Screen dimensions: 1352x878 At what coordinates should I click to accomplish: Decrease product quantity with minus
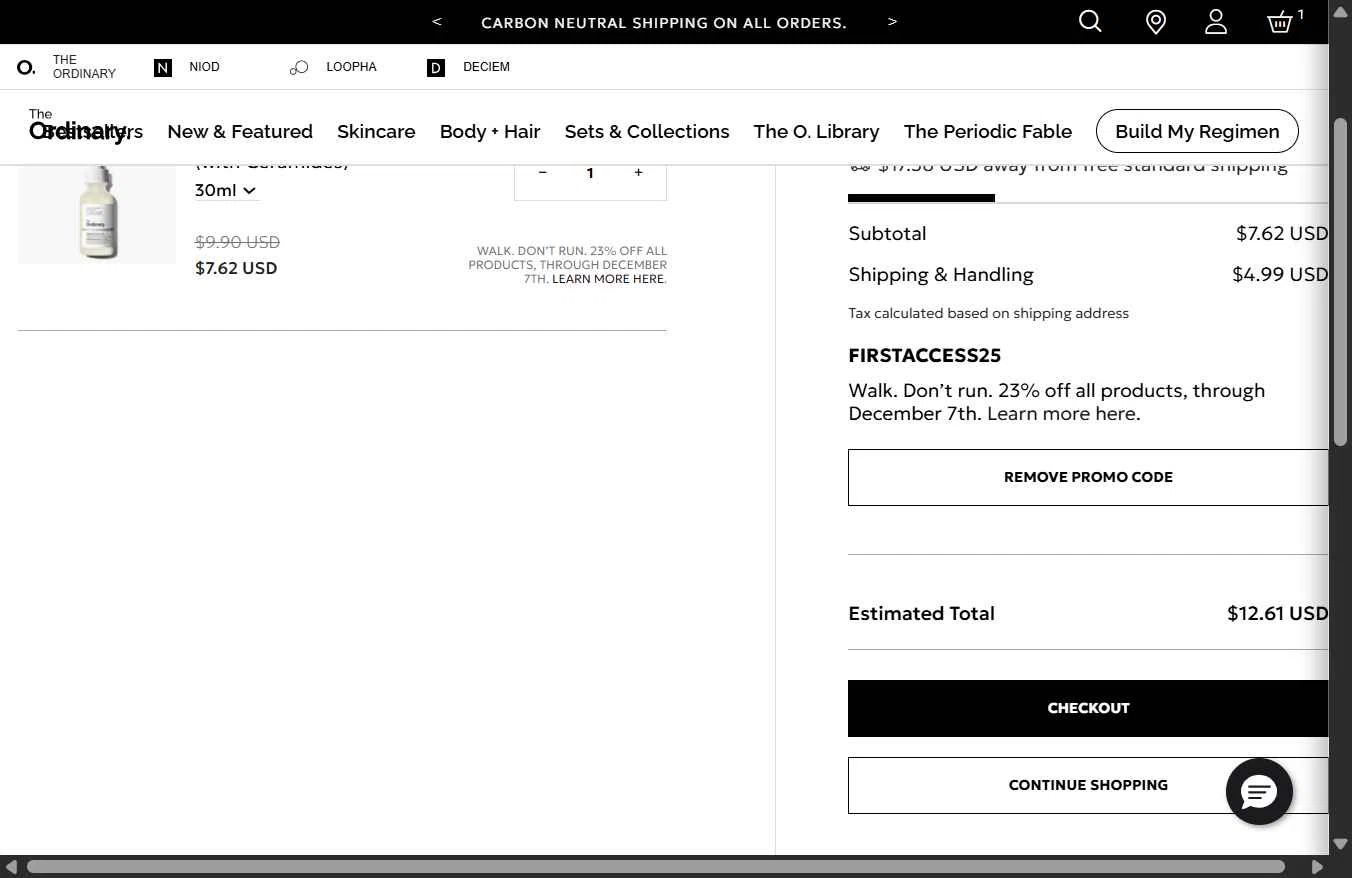[542, 173]
